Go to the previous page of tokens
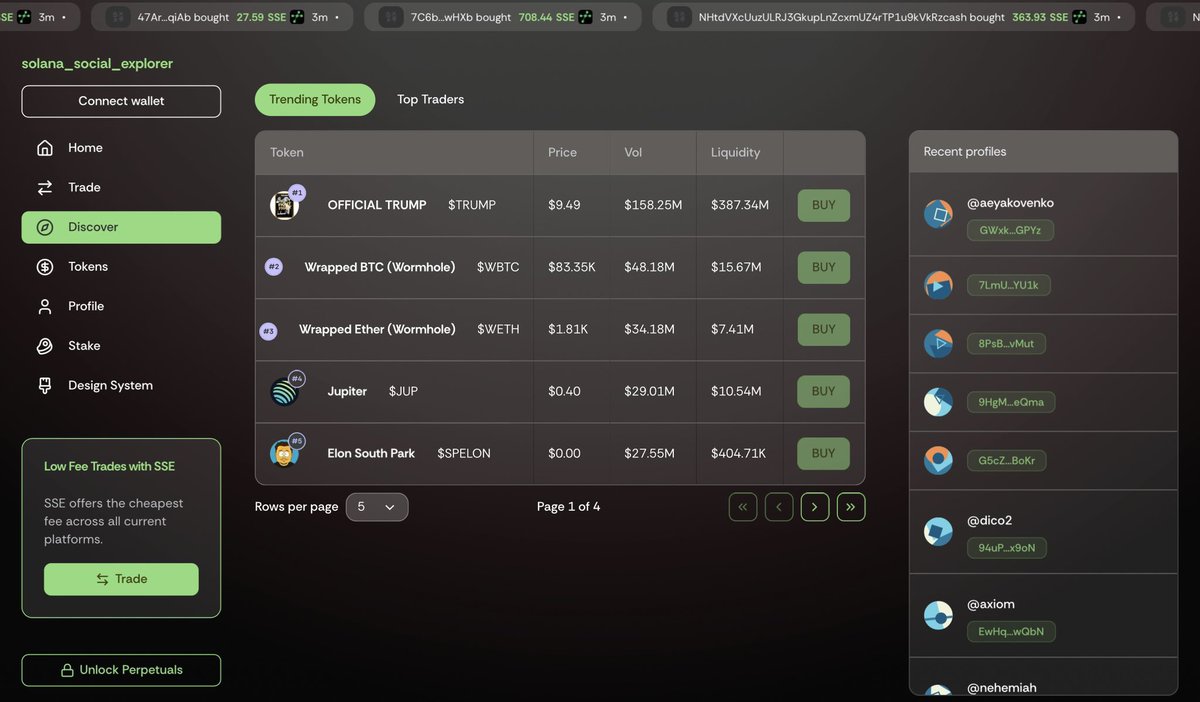 tap(779, 507)
